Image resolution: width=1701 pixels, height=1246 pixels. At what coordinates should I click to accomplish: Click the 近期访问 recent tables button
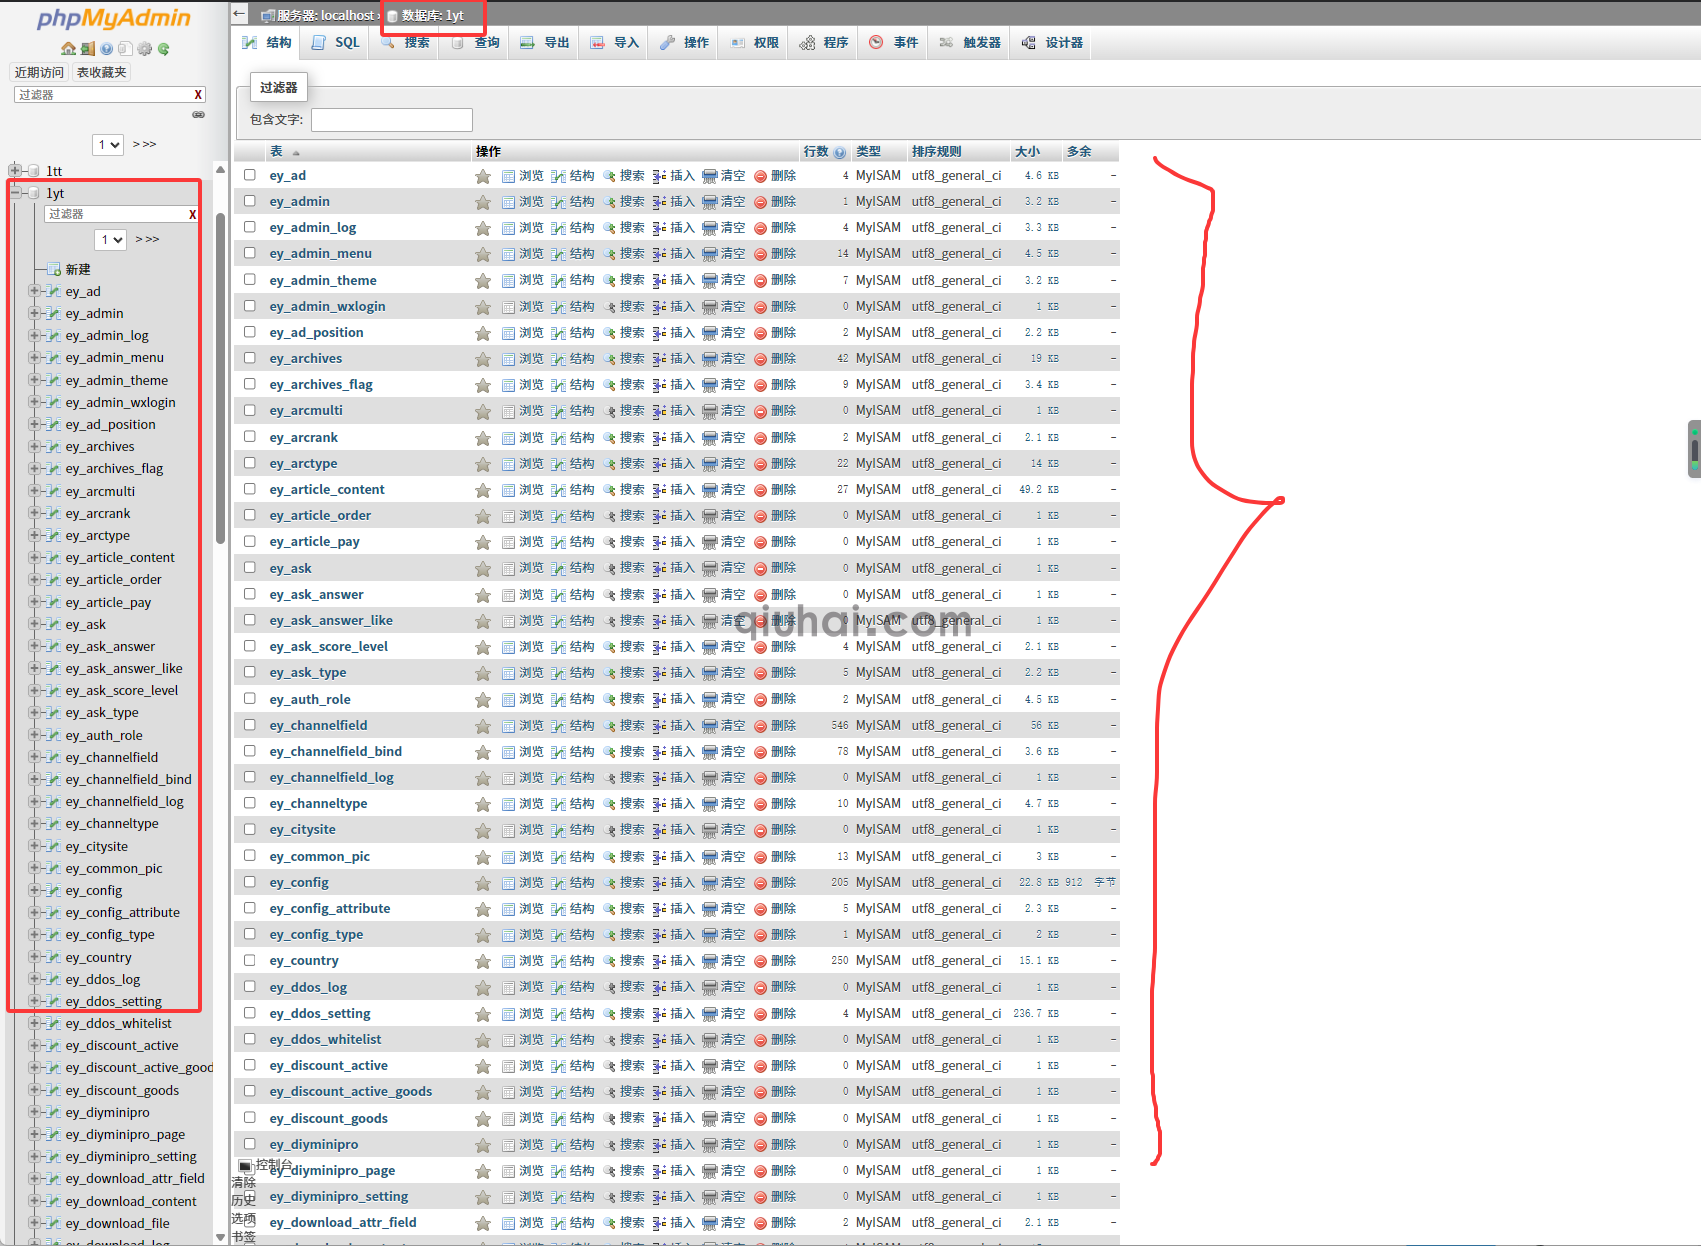39,72
